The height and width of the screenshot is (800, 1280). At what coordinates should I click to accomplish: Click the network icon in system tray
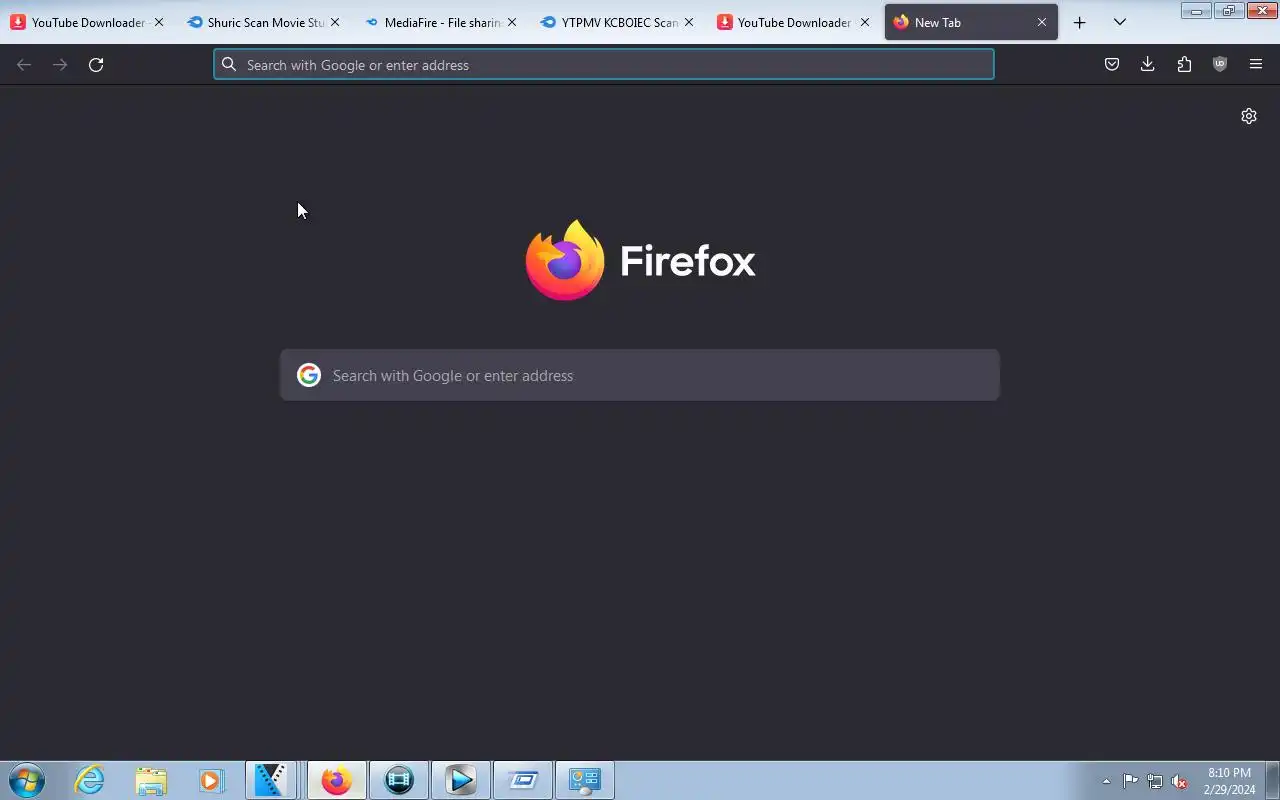[1155, 781]
